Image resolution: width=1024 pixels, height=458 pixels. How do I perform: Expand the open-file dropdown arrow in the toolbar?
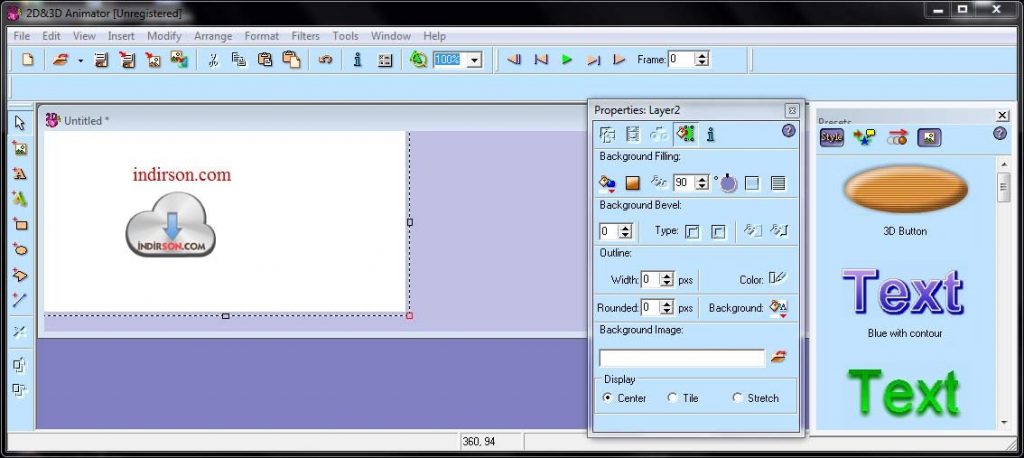[x=80, y=60]
